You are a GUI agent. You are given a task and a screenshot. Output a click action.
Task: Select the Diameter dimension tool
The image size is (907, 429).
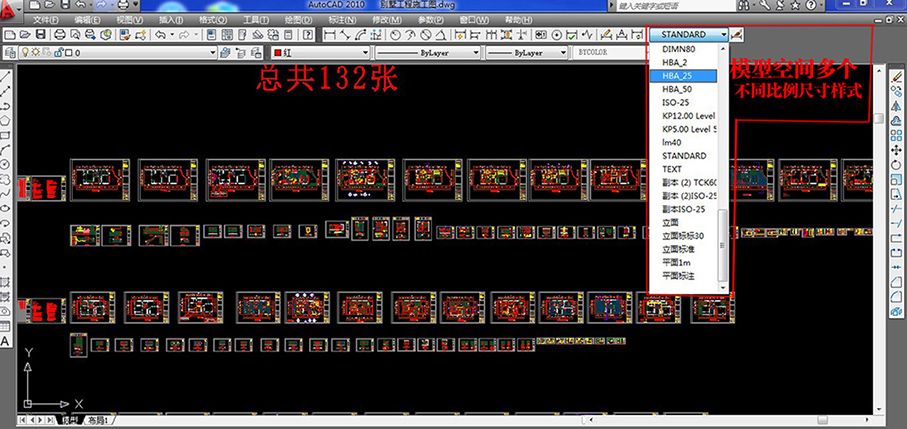(x=425, y=35)
